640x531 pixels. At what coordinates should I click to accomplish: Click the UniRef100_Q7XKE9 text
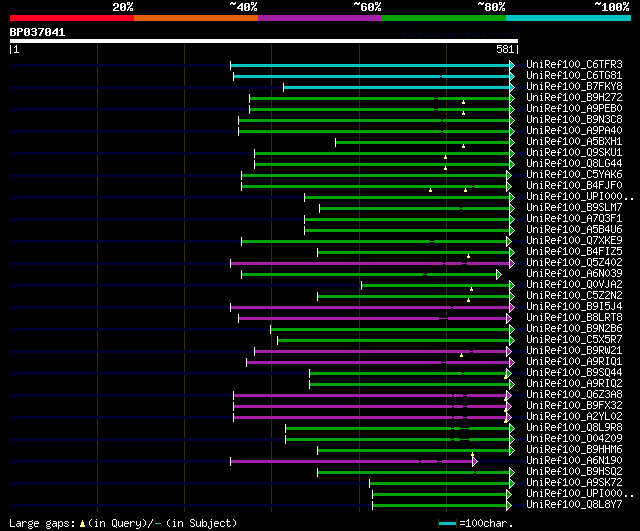coord(574,241)
